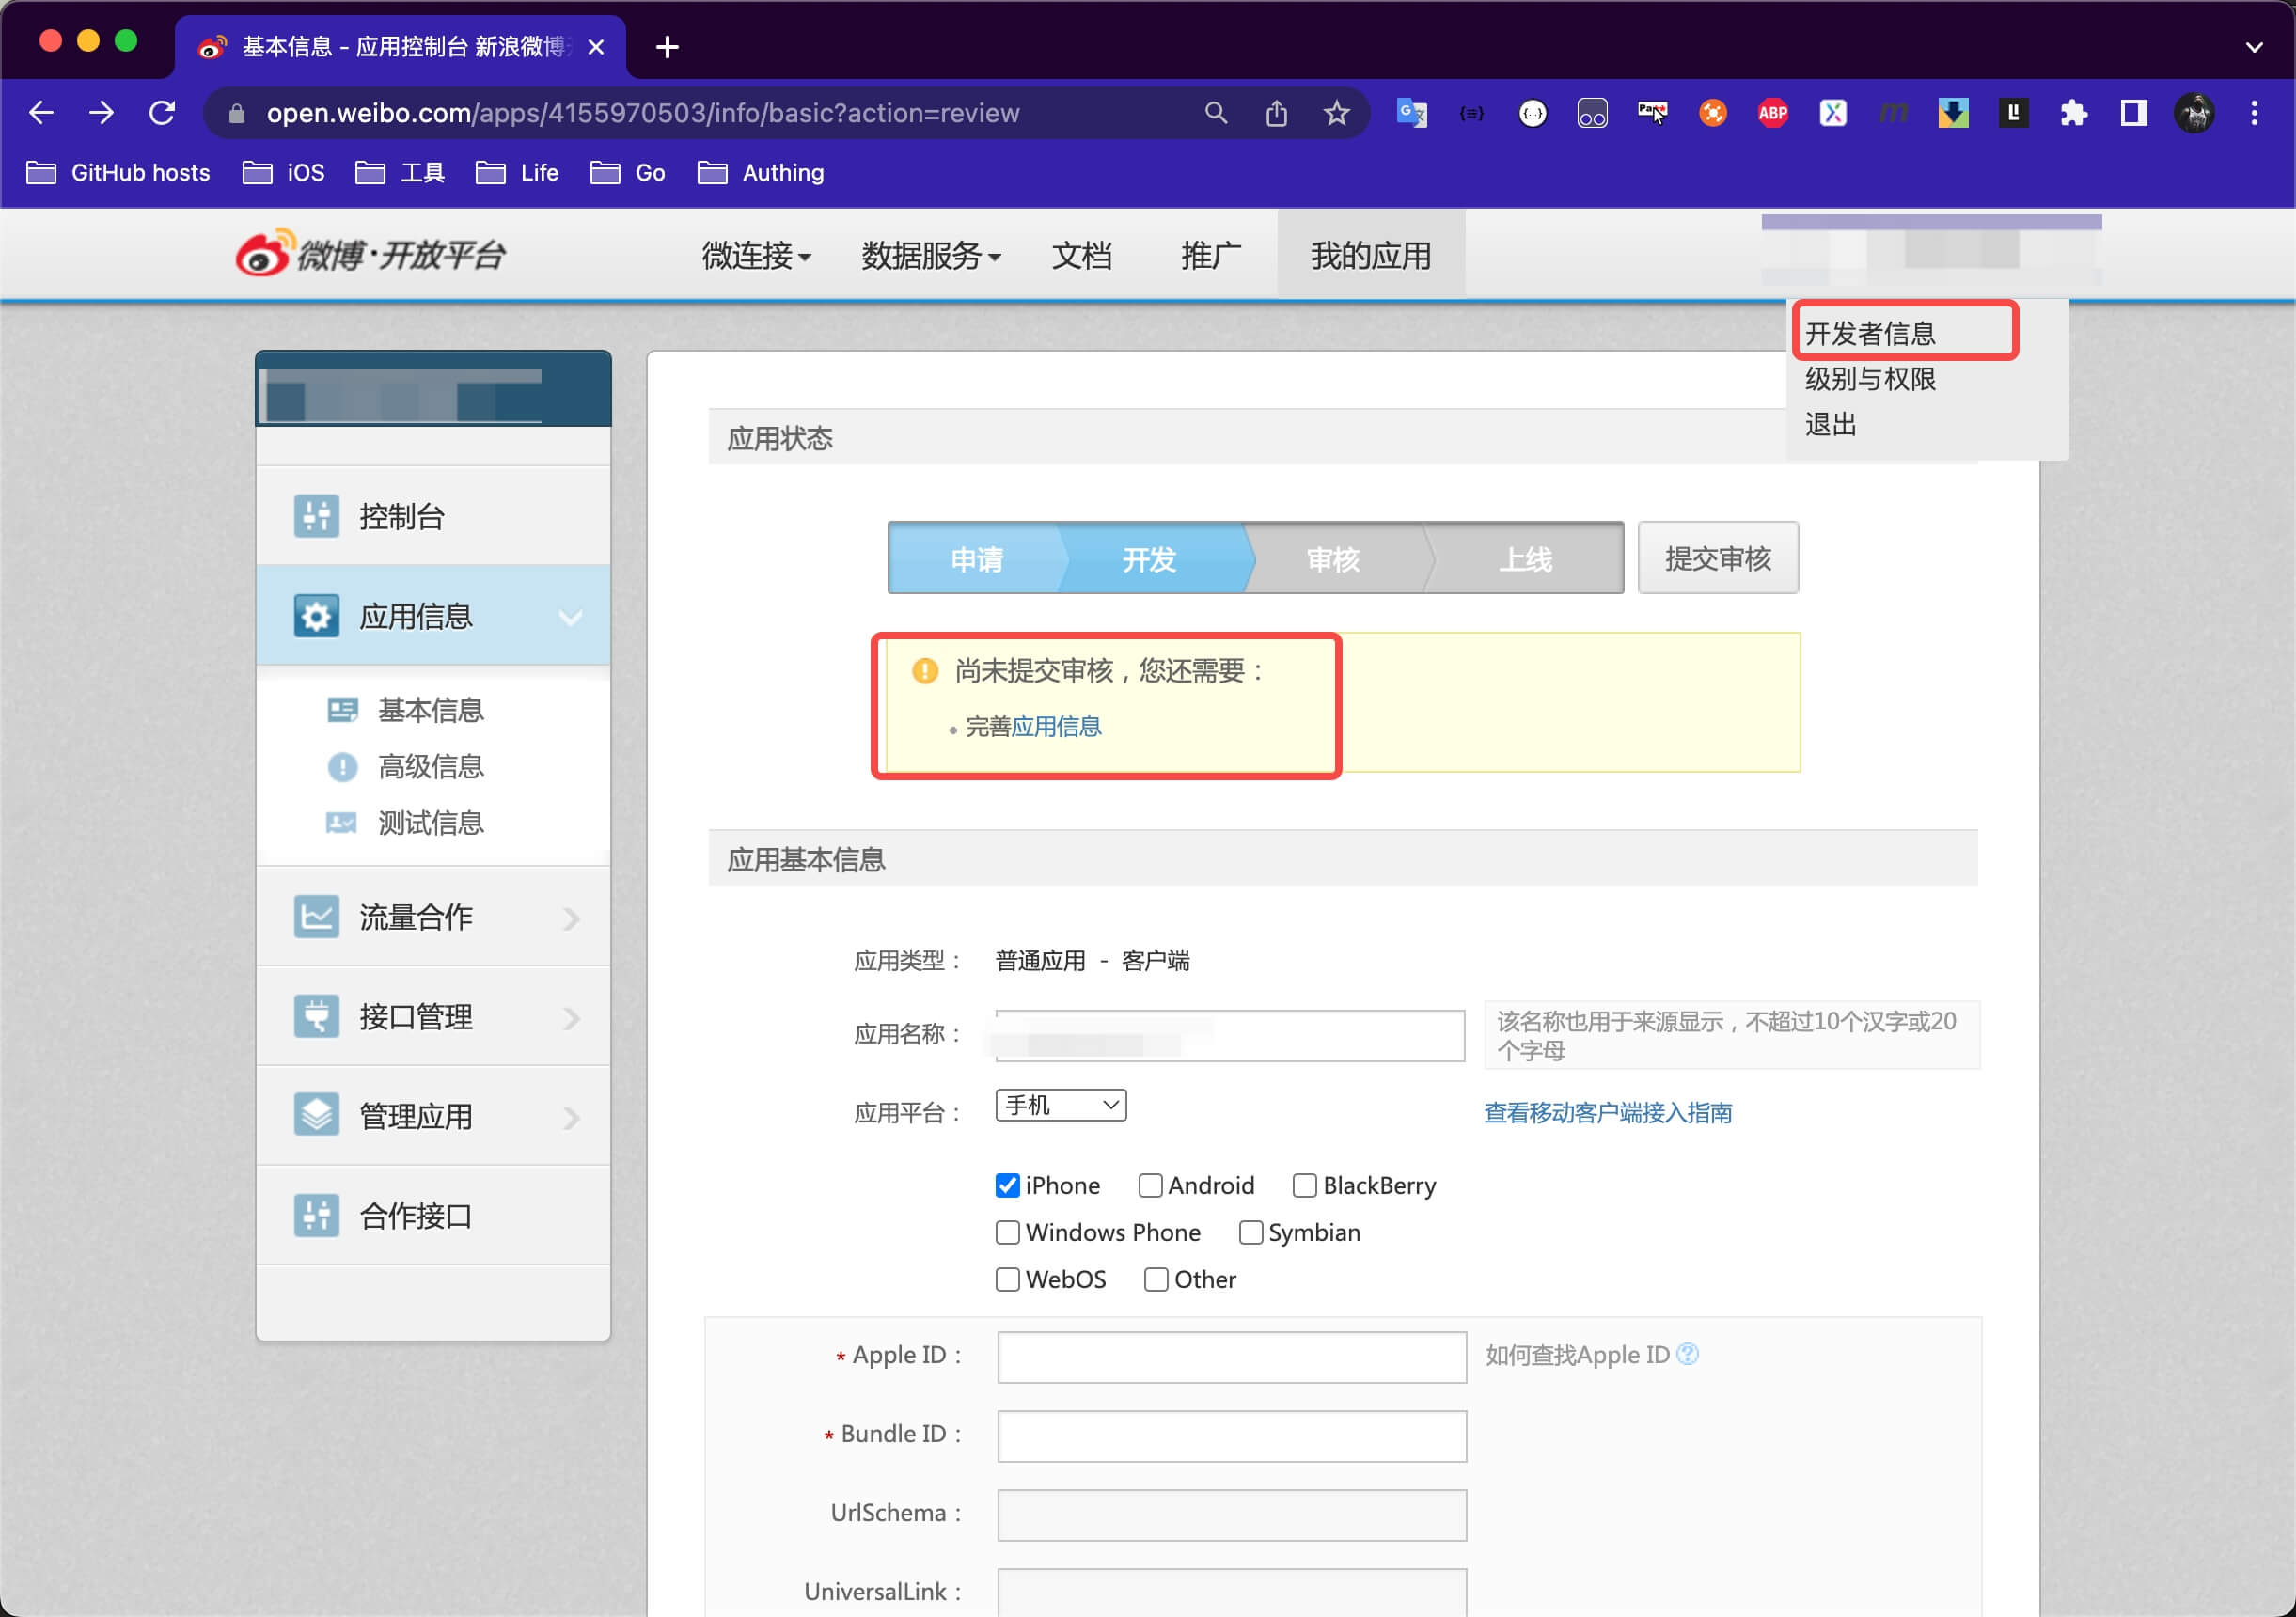Expand the 数据服务 navigation dropdown
Viewport: 2296px width, 1617px height.
pyautogui.click(x=930, y=256)
